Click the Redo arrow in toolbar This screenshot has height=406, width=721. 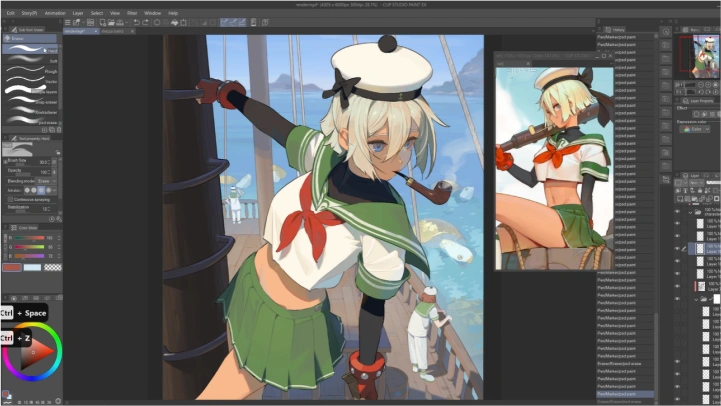click(x=145, y=22)
